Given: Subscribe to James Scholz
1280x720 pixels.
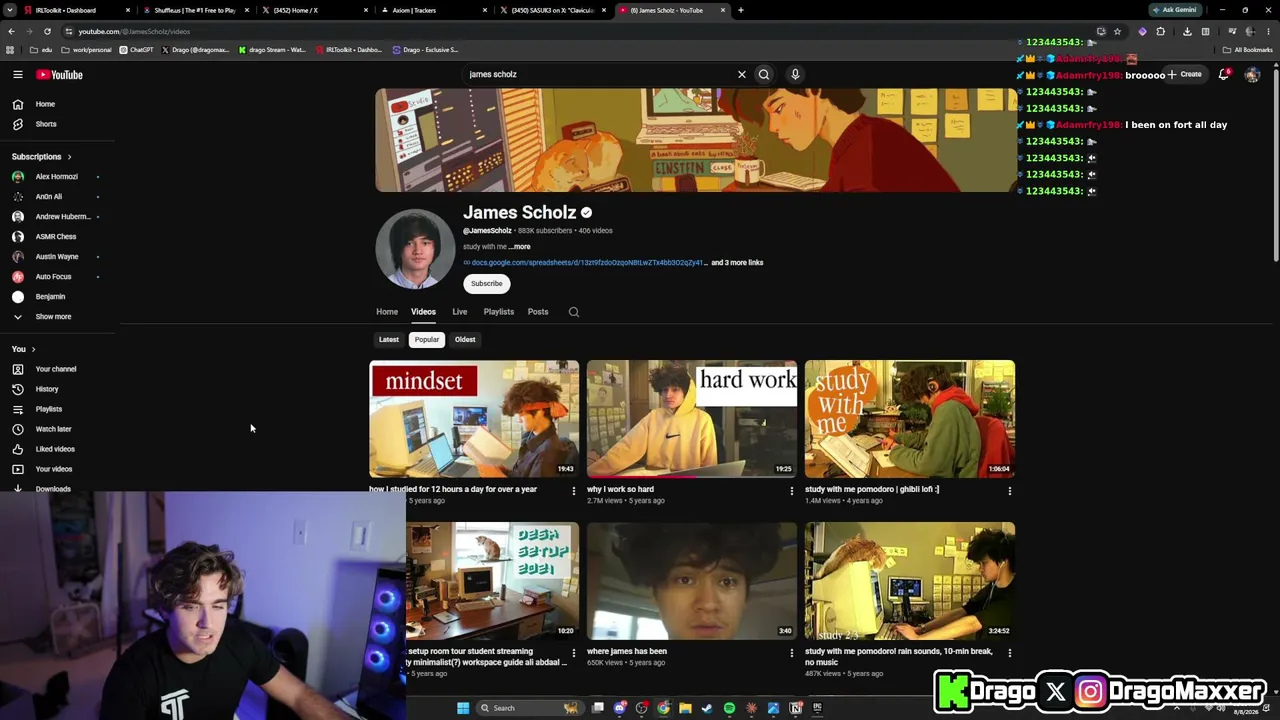Looking at the screenshot, I should point(487,284).
